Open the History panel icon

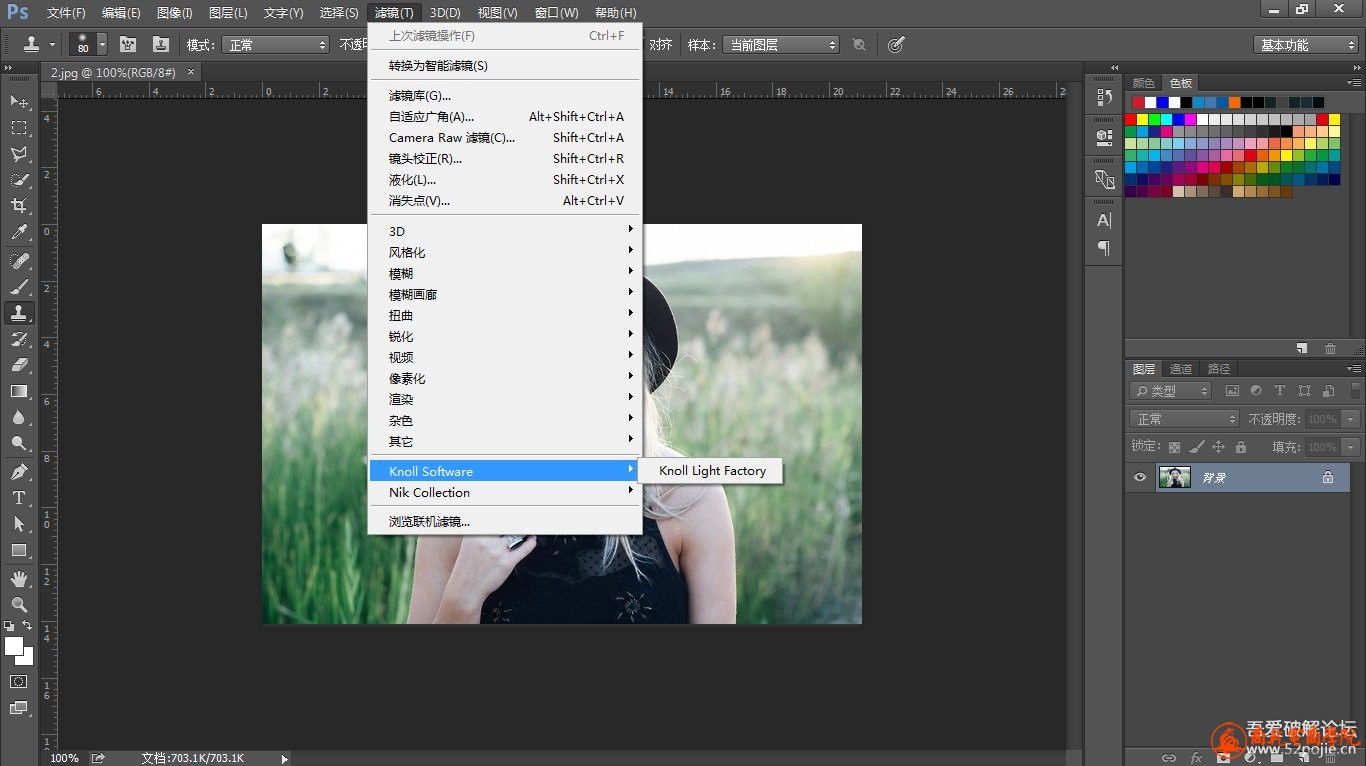(x=1104, y=97)
